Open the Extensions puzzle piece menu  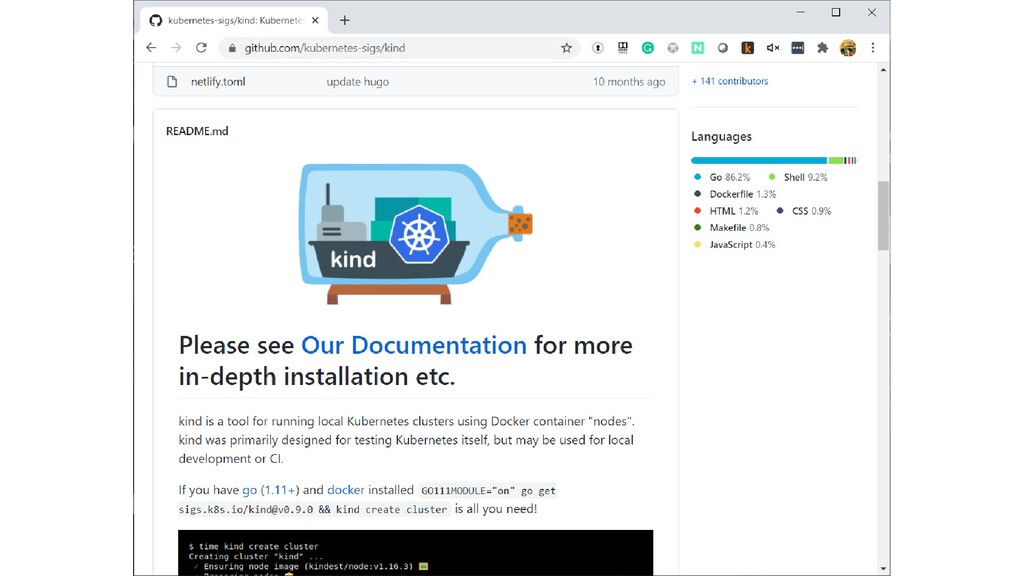[822, 48]
